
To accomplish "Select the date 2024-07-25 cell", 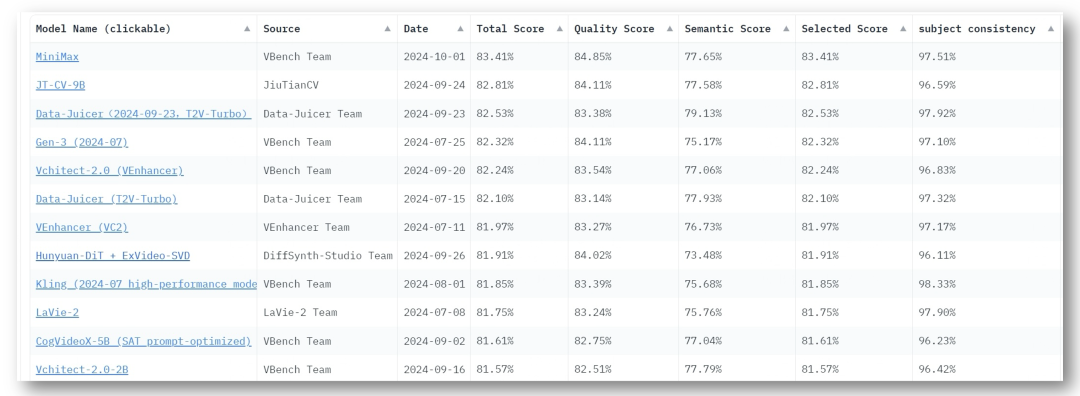I will tap(434, 142).
